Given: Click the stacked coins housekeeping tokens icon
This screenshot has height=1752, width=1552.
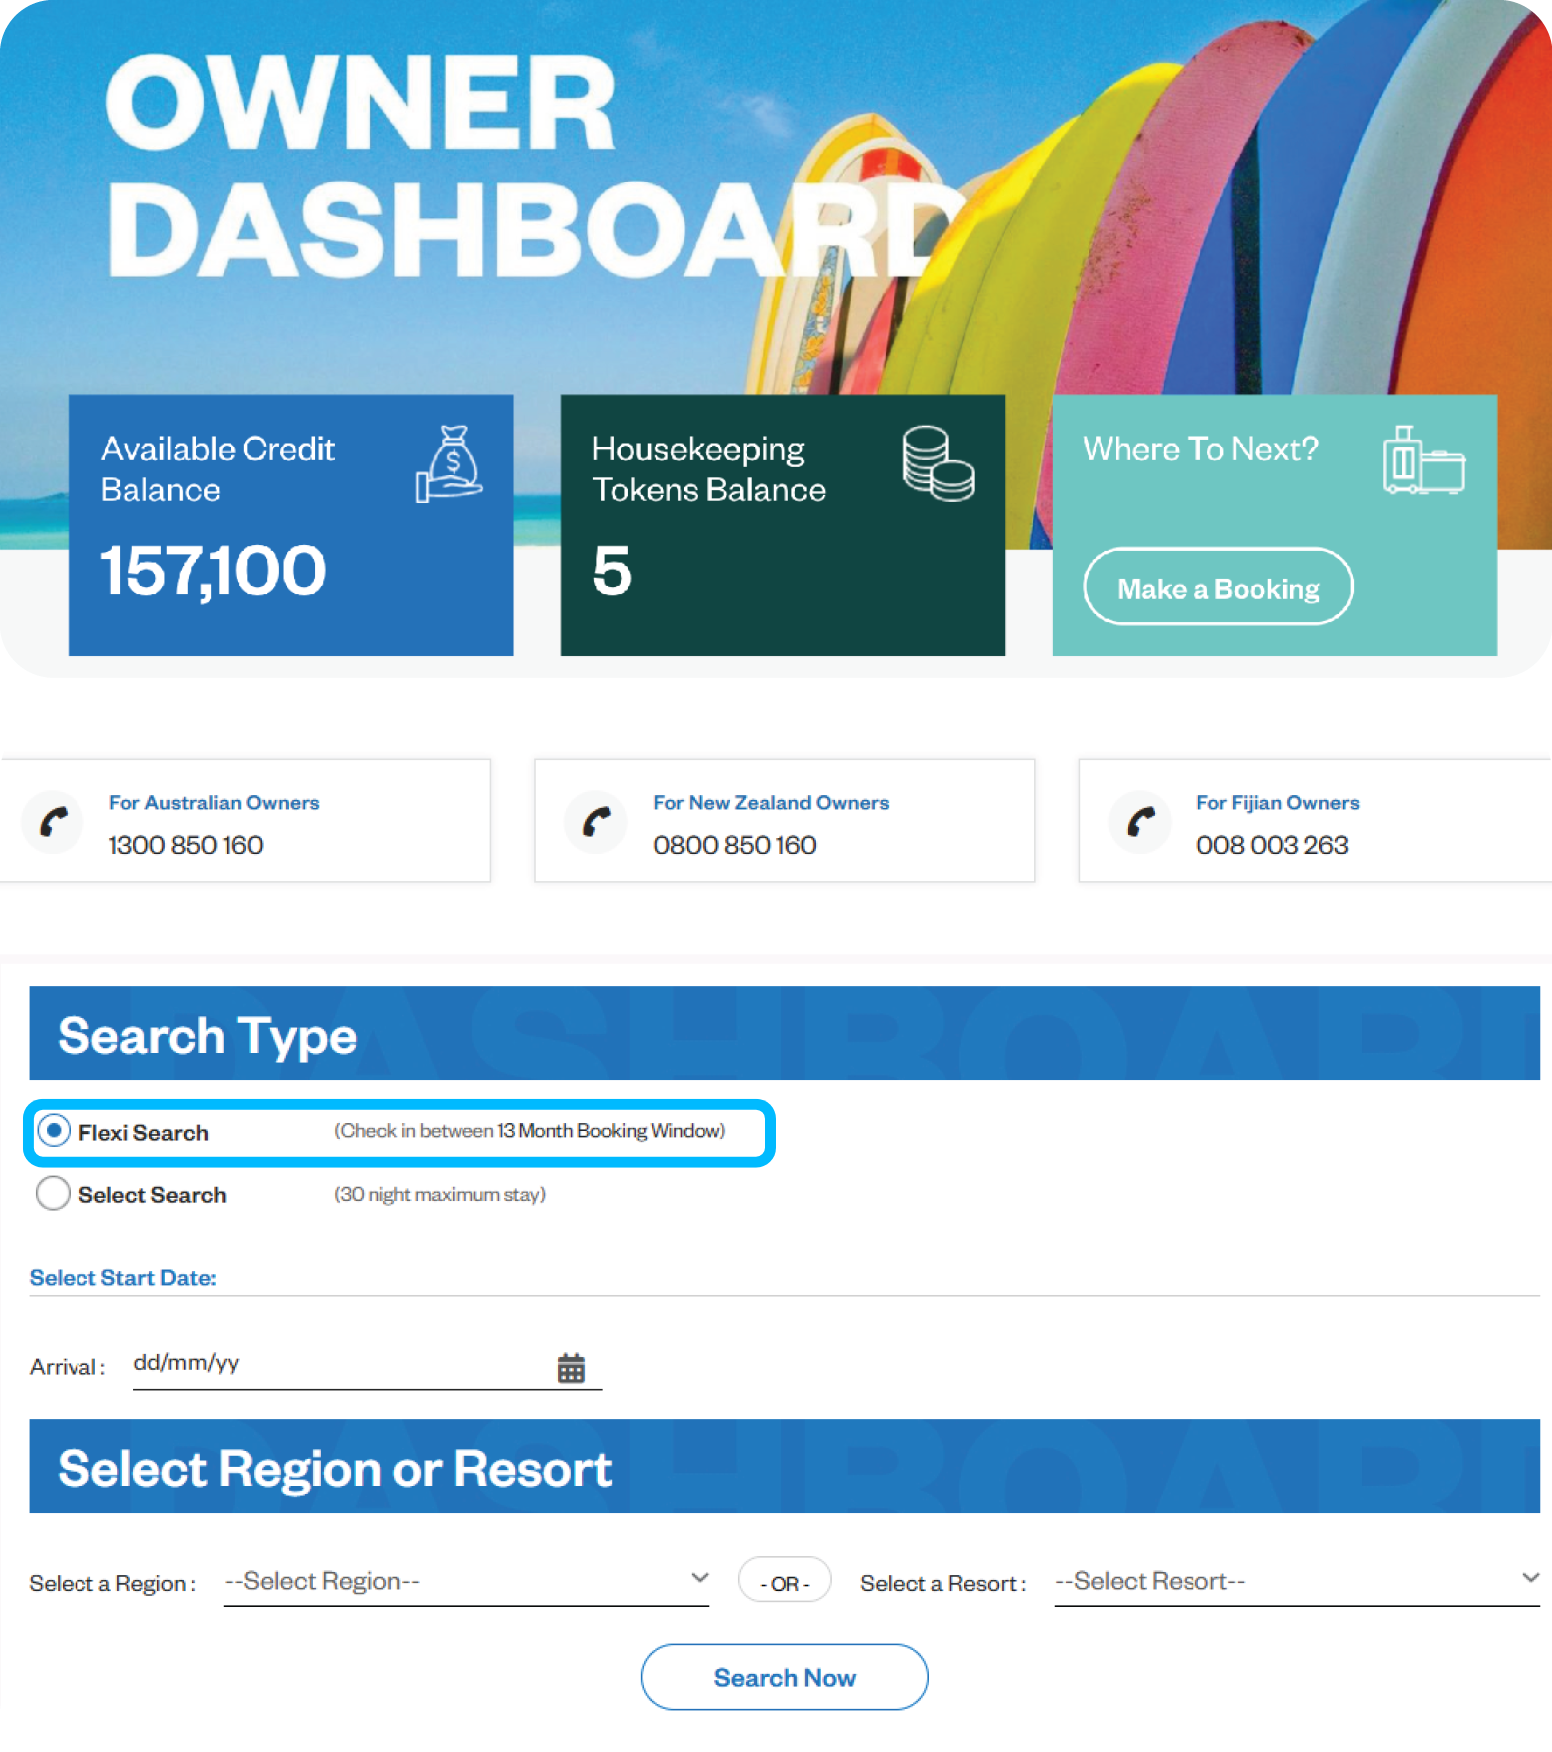Looking at the screenshot, I should [x=938, y=463].
